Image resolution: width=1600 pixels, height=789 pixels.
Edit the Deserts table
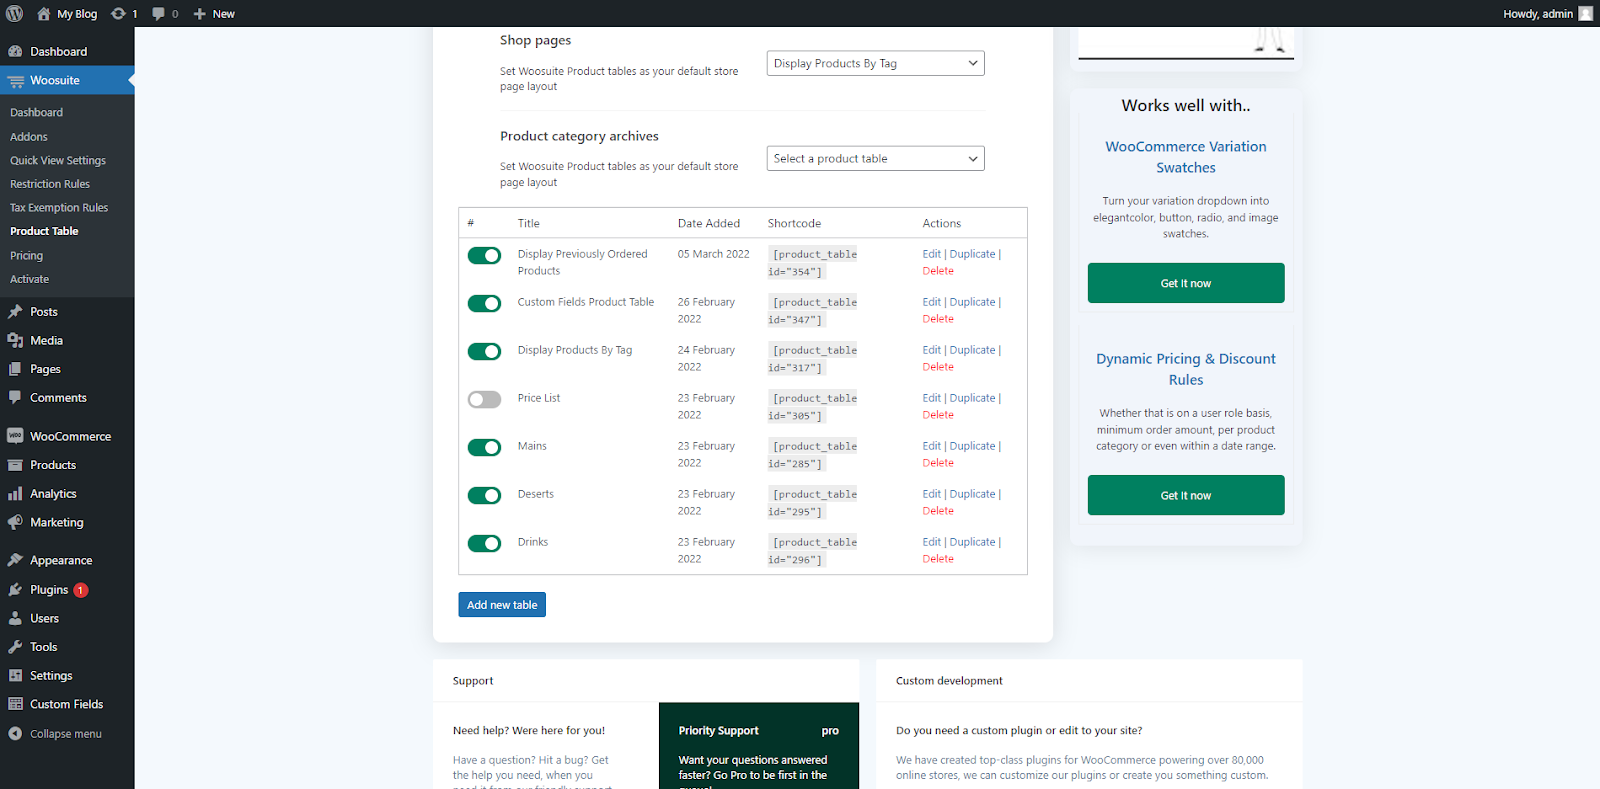[931, 494]
